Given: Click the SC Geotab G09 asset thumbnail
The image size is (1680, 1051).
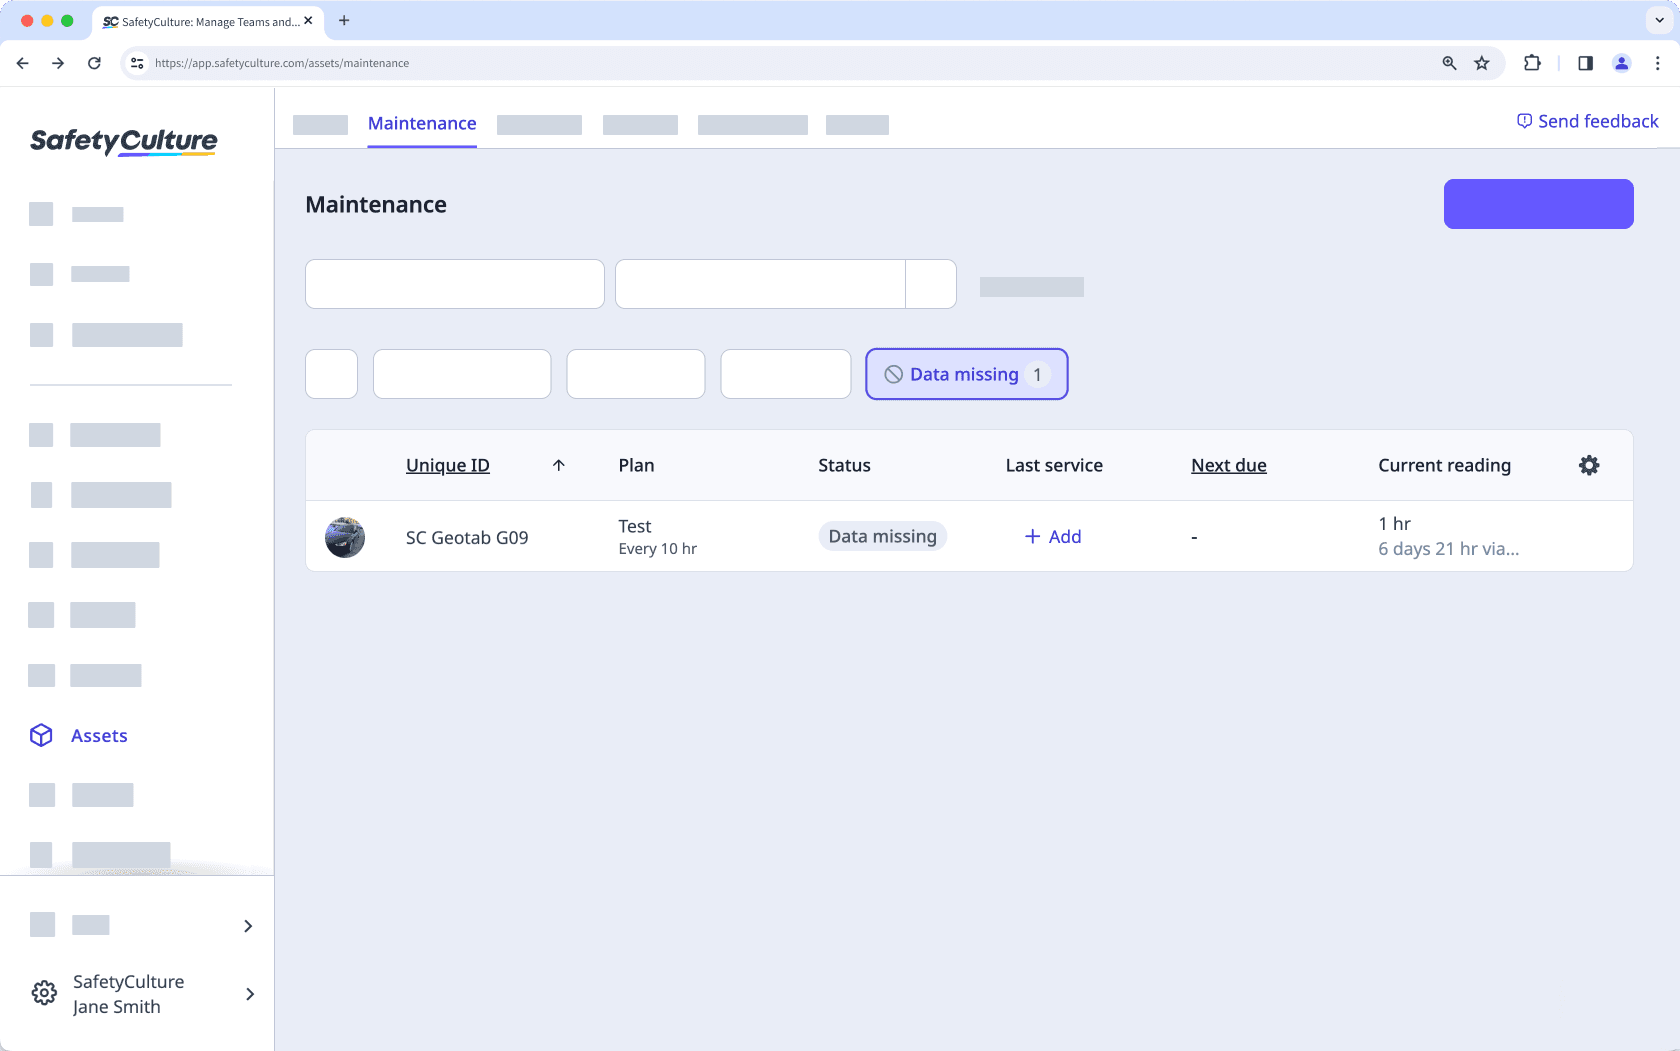Looking at the screenshot, I should (345, 536).
